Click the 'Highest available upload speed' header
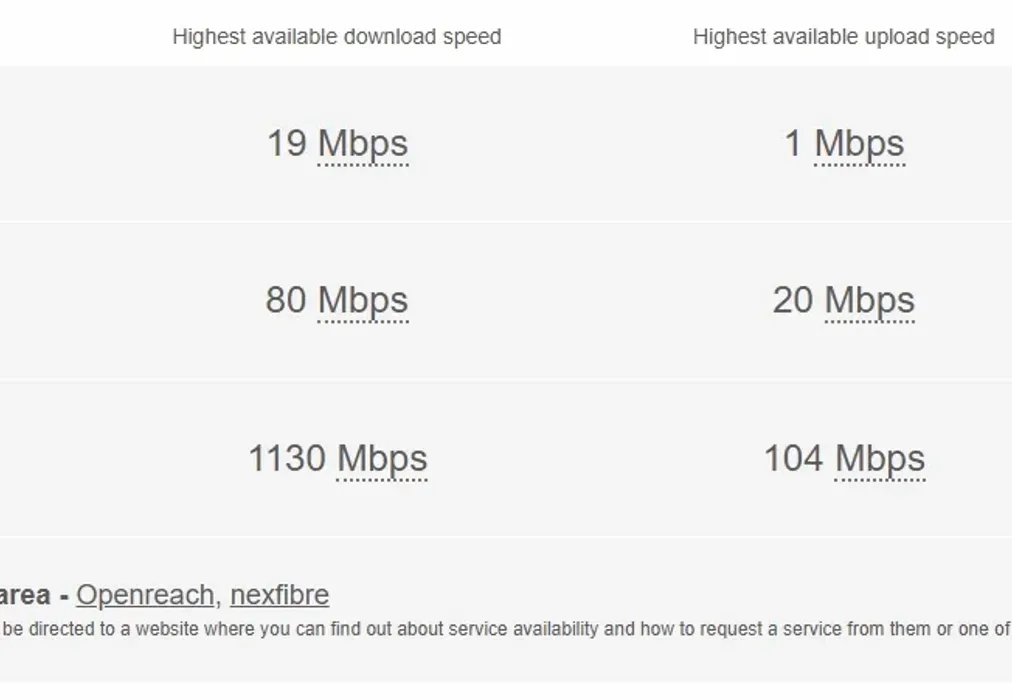Viewport: 1012px width, 700px height. coord(844,37)
